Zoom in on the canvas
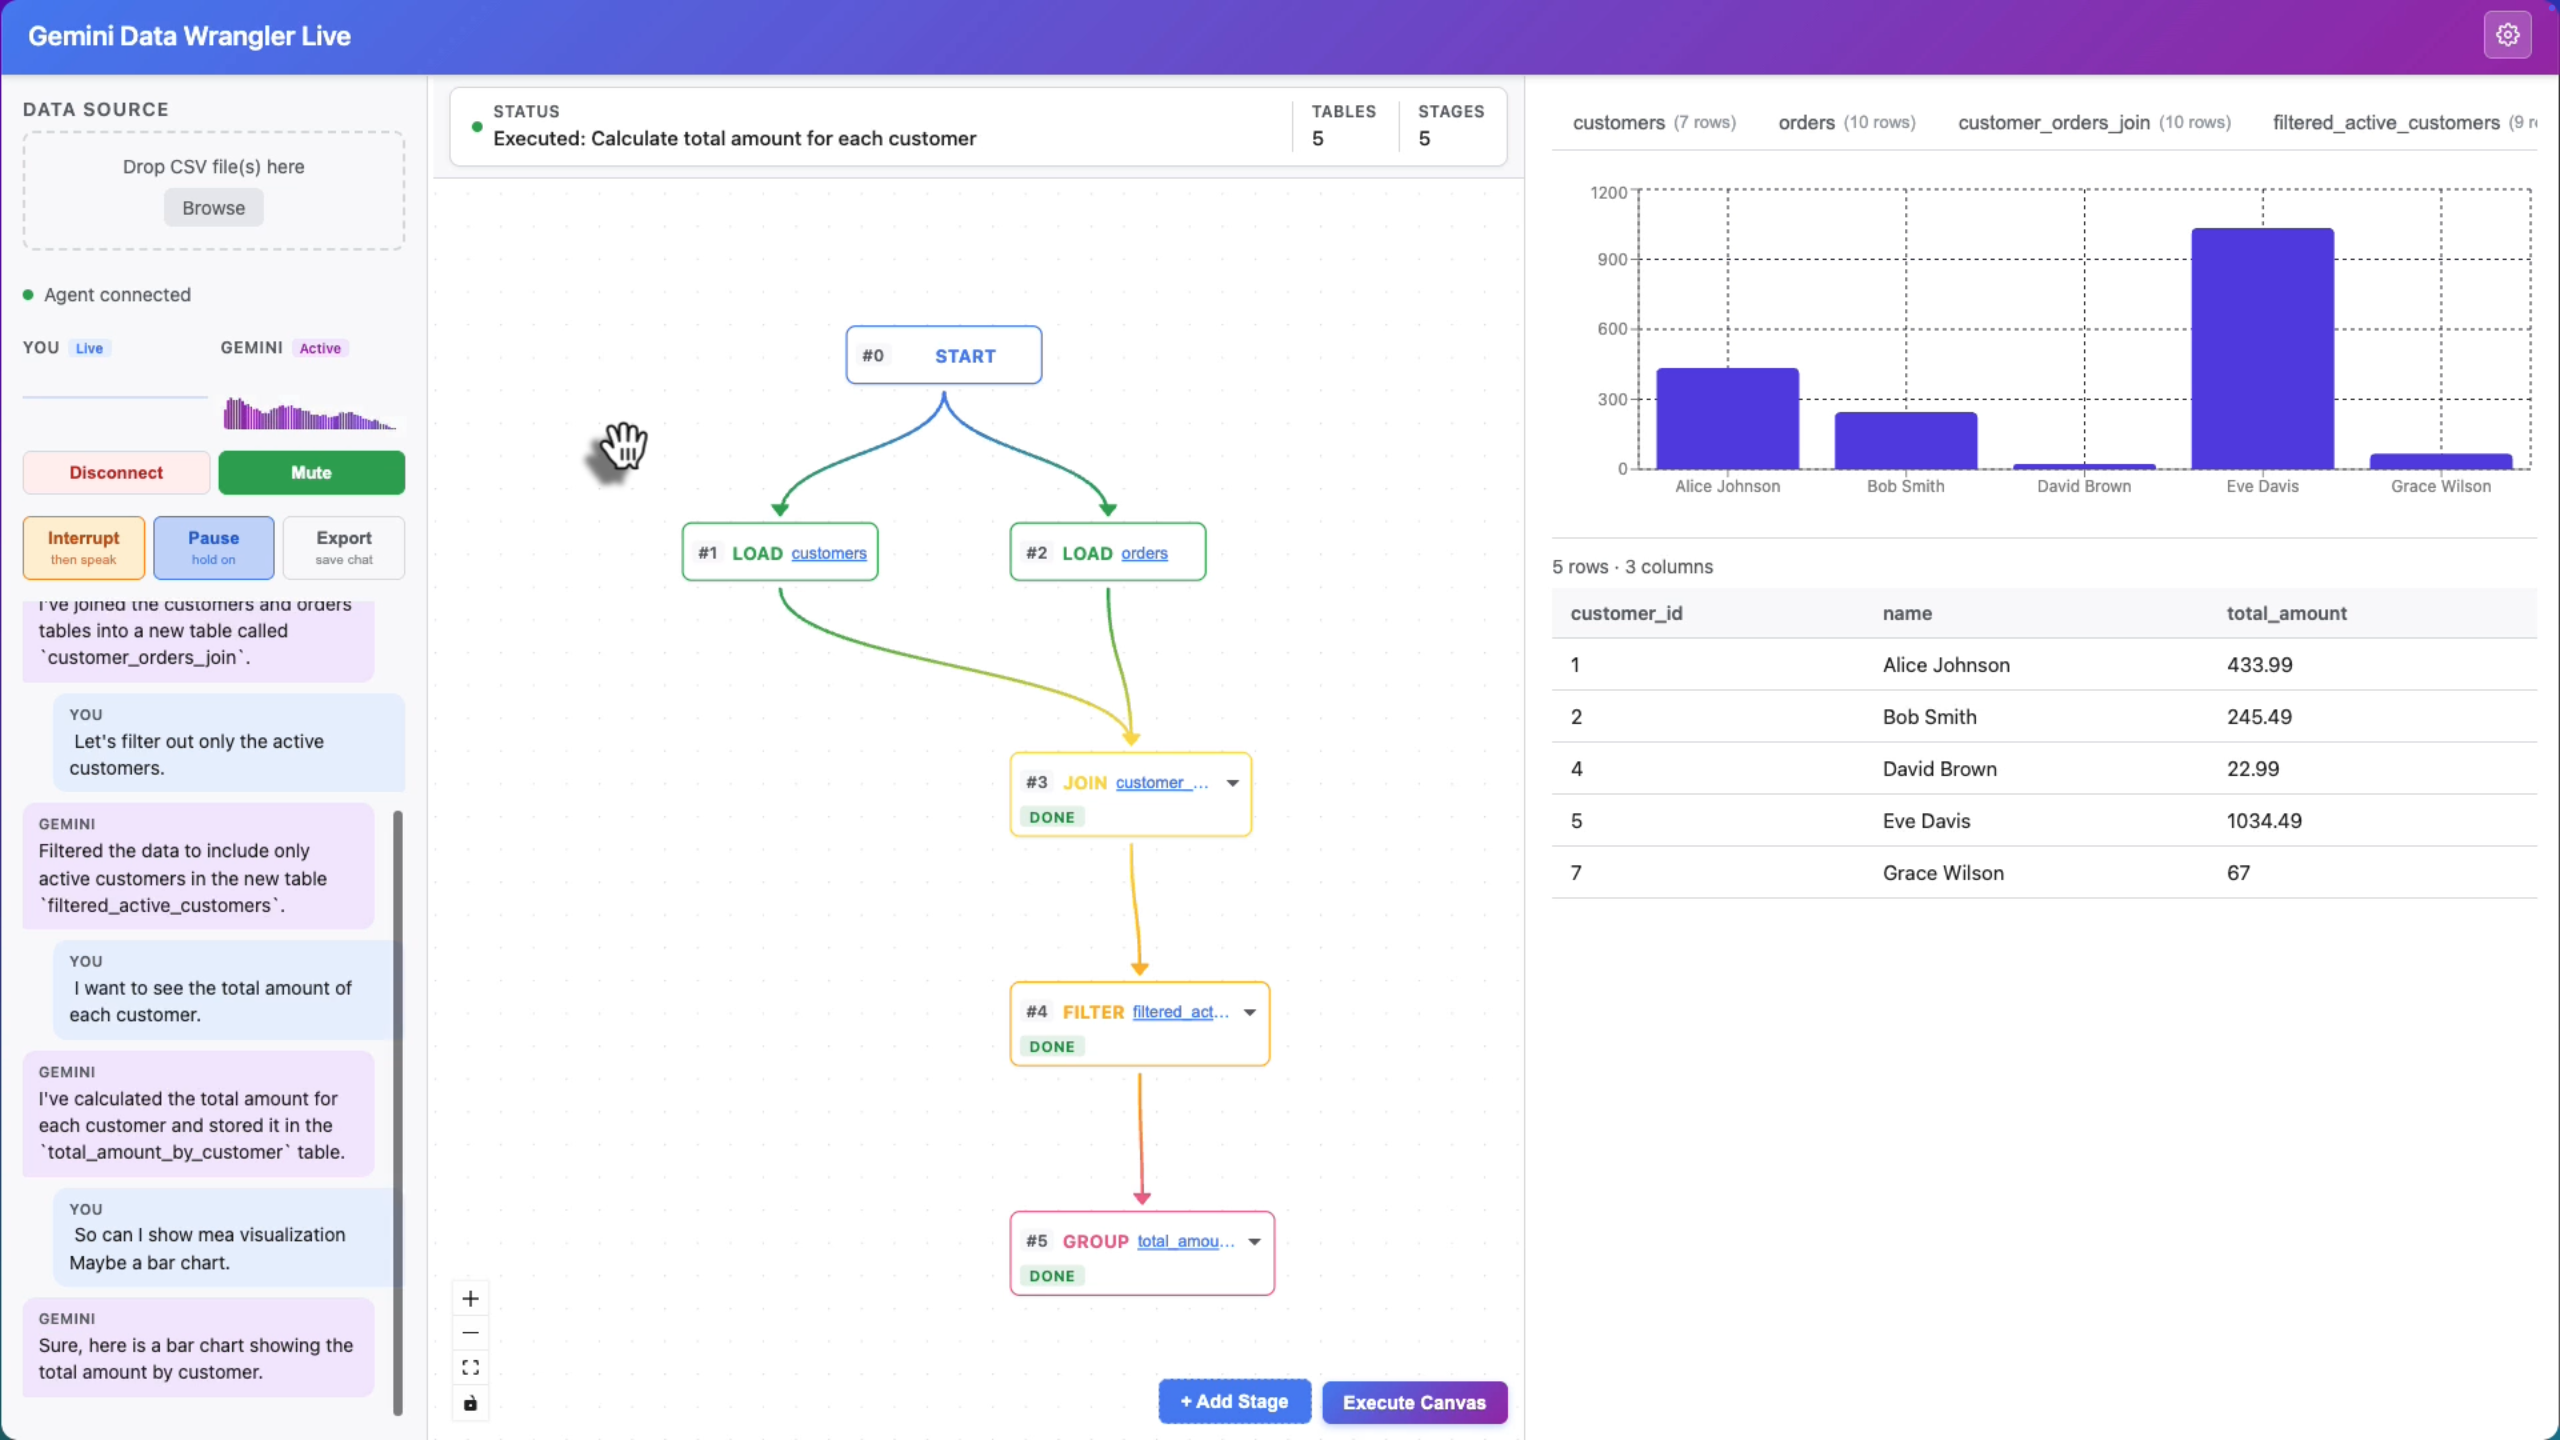 470,1299
